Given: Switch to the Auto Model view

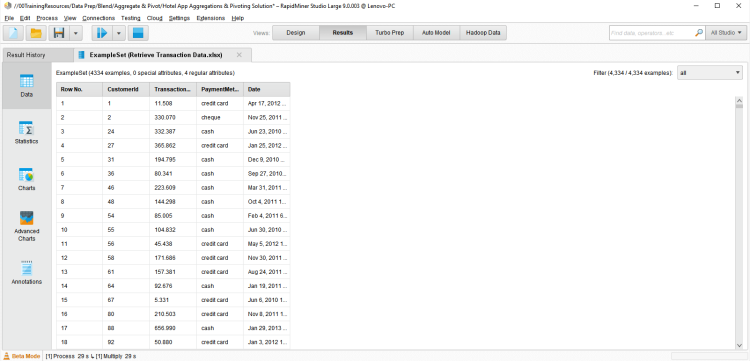Looking at the screenshot, I should (x=436, y=33).
